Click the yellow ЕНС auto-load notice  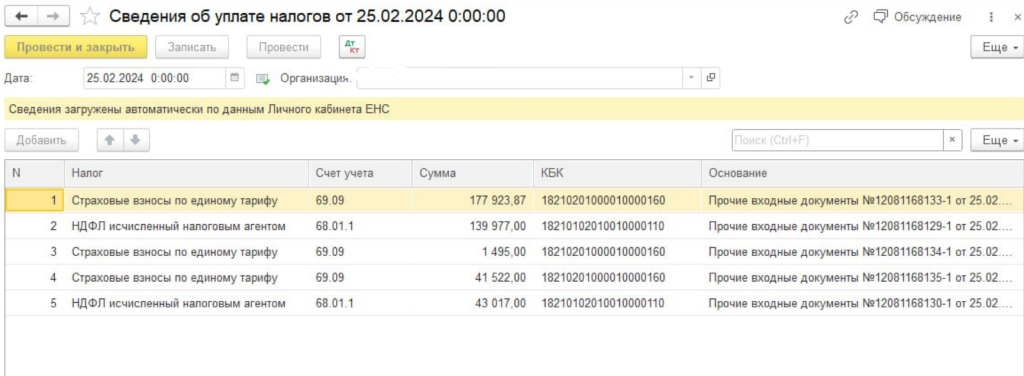click(514, 109)
